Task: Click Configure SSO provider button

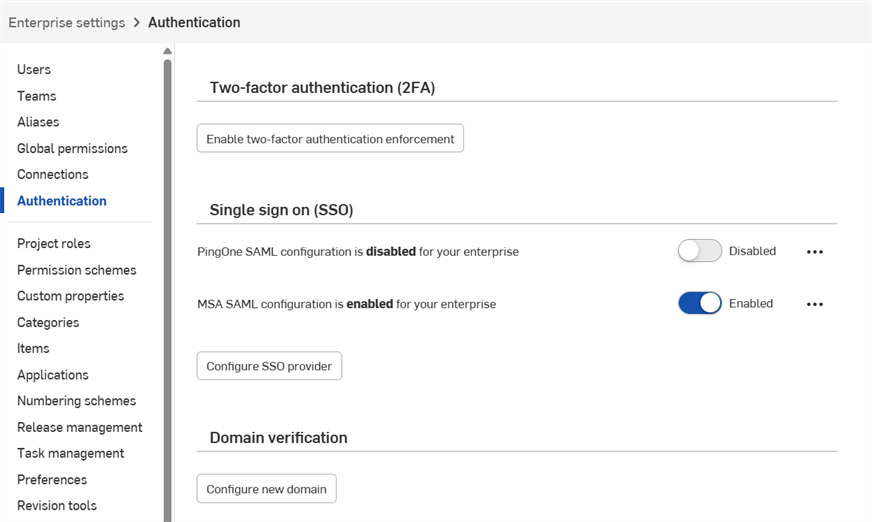Action: (x=269, y=367)
